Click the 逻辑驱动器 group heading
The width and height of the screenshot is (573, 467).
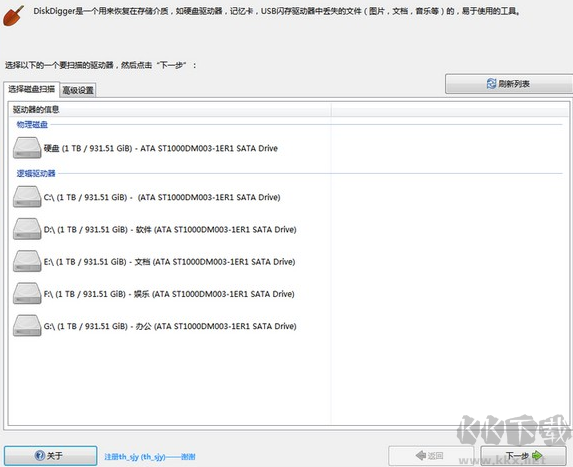click(x=36, y=173)
